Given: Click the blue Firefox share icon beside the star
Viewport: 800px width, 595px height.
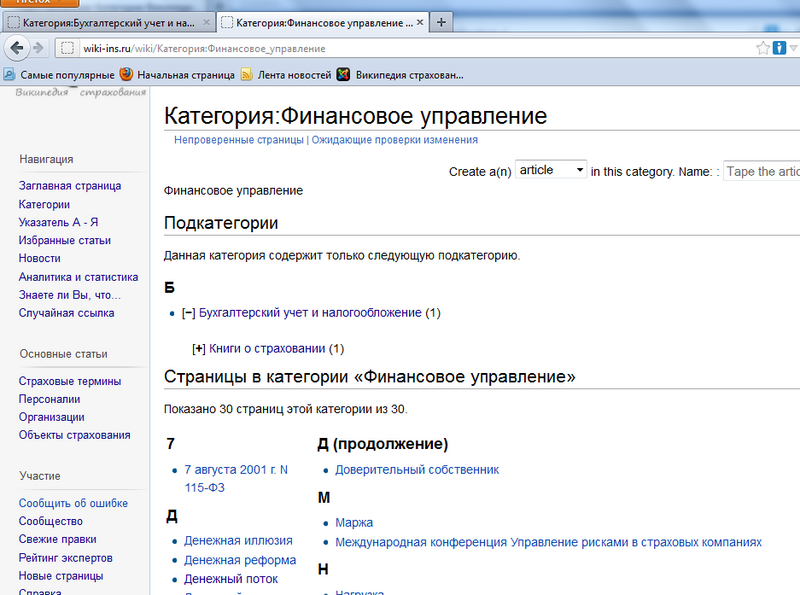Looking at the screenshot, I should [778, 46].
